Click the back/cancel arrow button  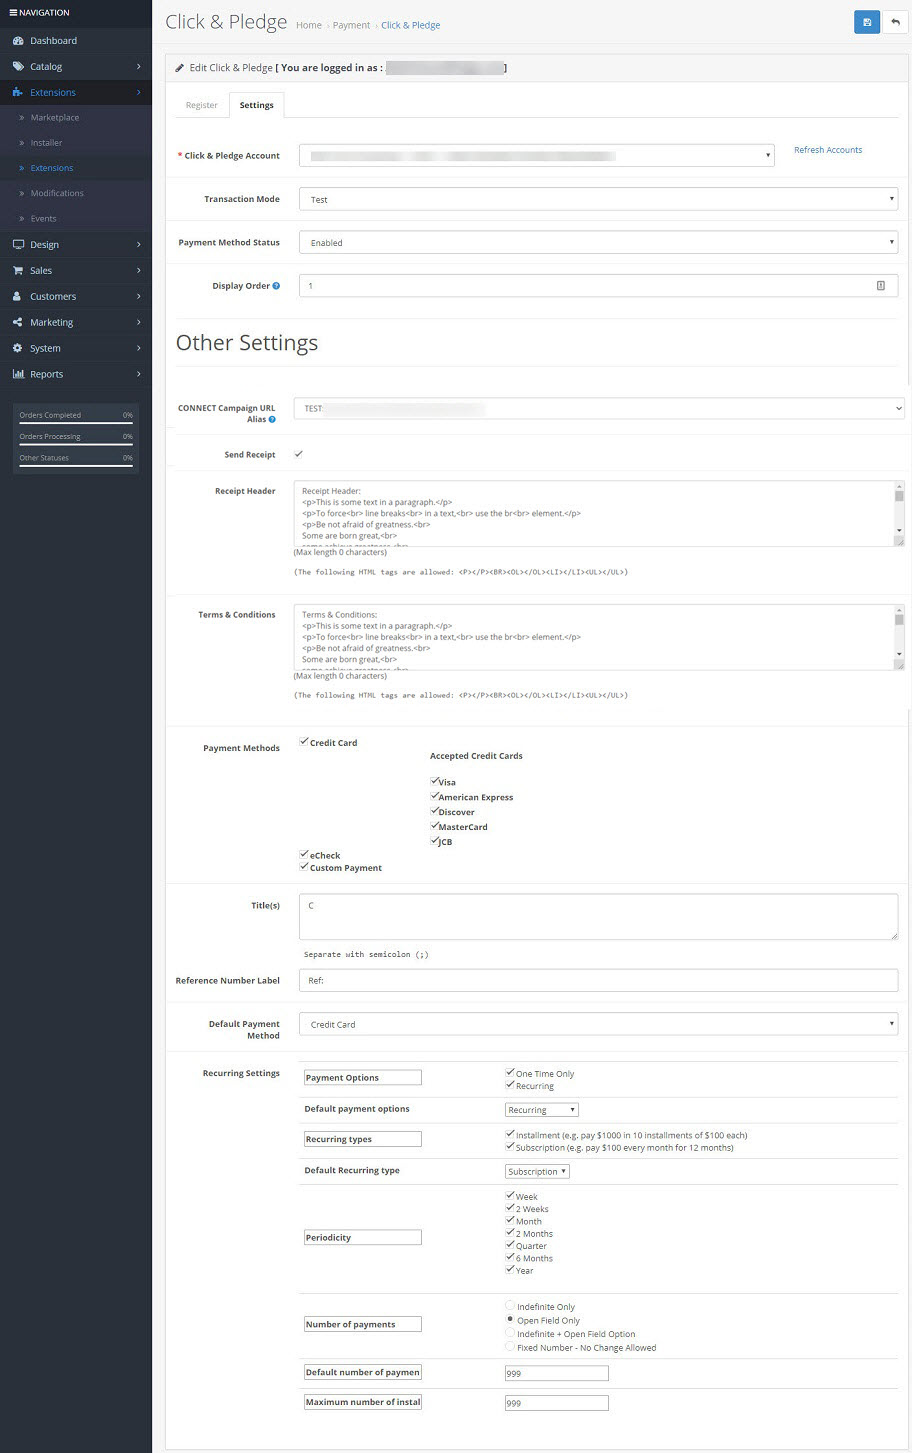click(895, 22)
